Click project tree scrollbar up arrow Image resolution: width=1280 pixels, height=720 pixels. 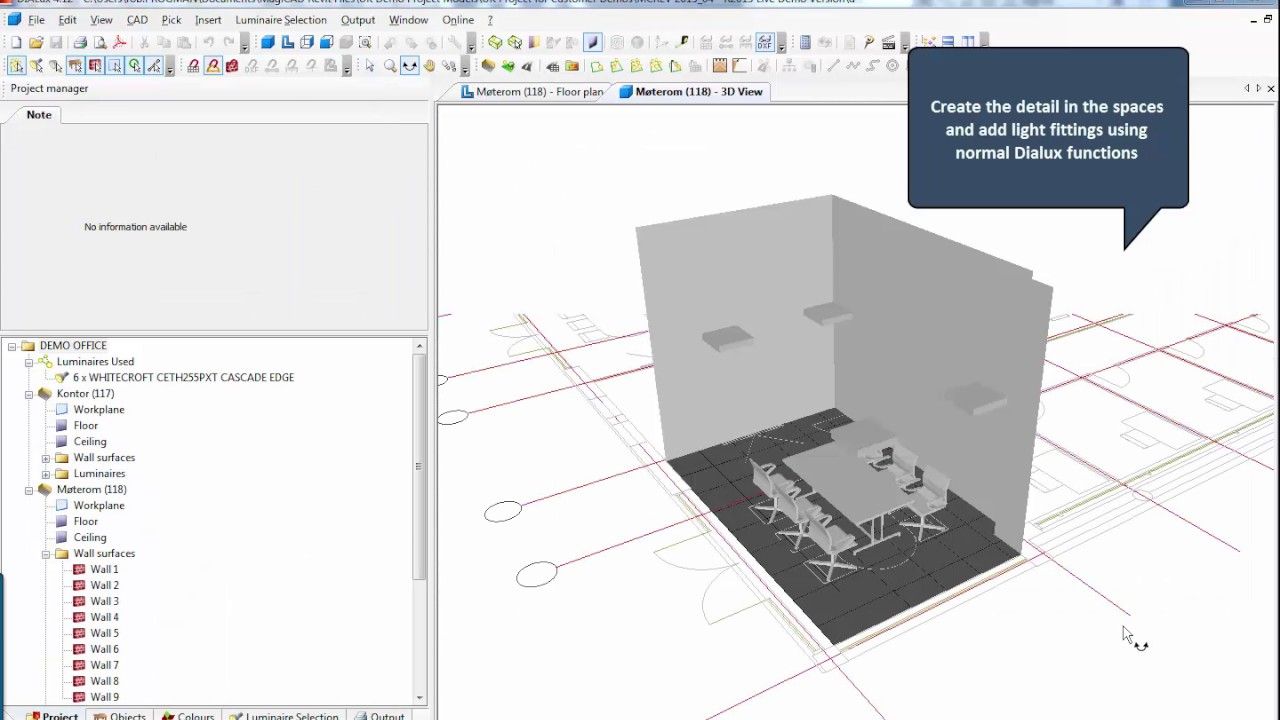tap(420, 346)
